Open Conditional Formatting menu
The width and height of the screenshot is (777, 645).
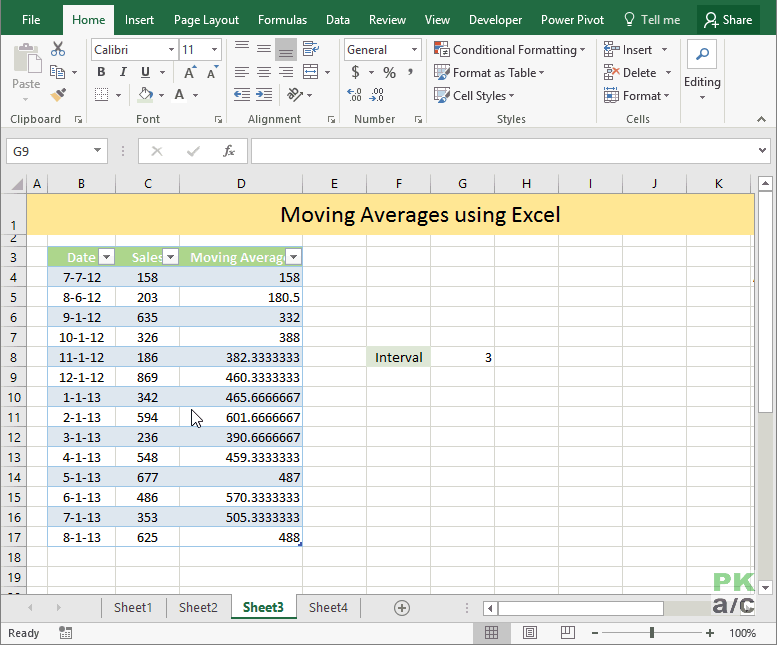(x=510, y=50)
